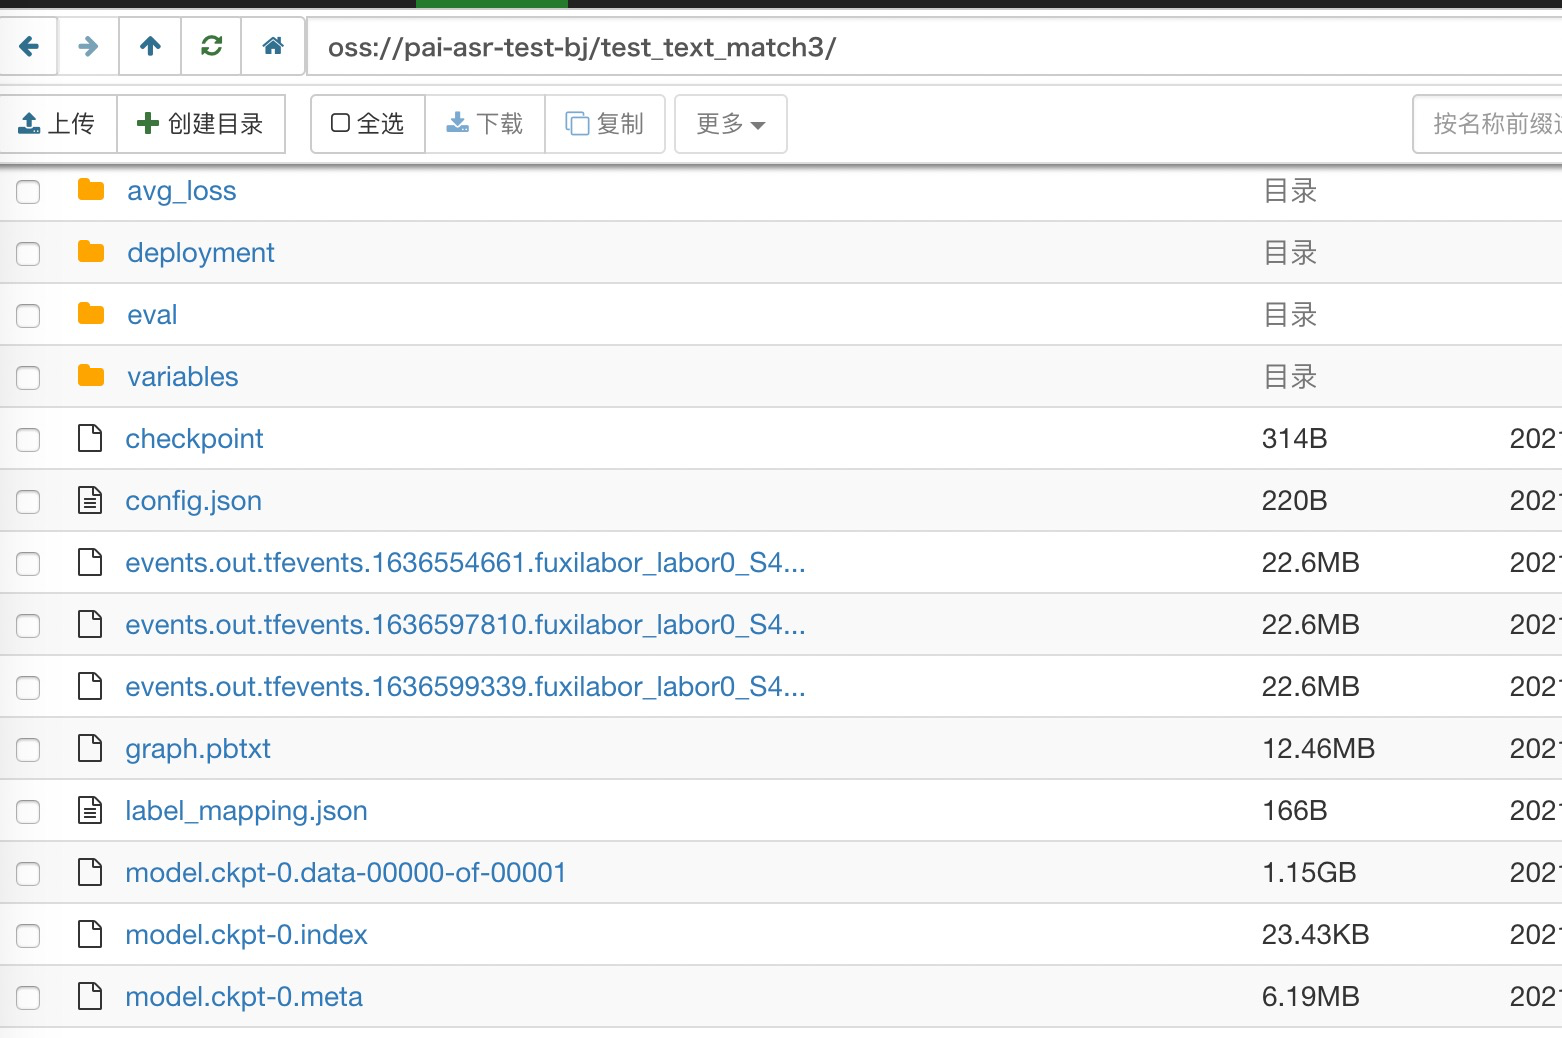Click the avg_loss folder icon
Screen dimensions: 1562x1038
91,190
